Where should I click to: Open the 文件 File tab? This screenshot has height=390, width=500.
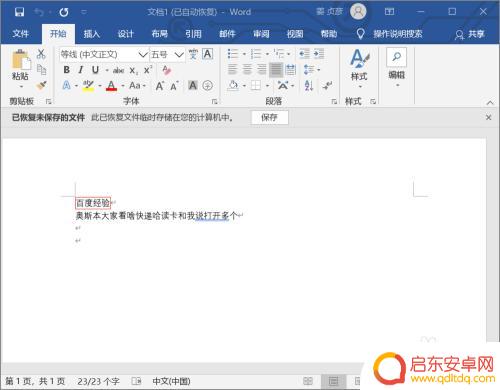(x=21, y=34)
